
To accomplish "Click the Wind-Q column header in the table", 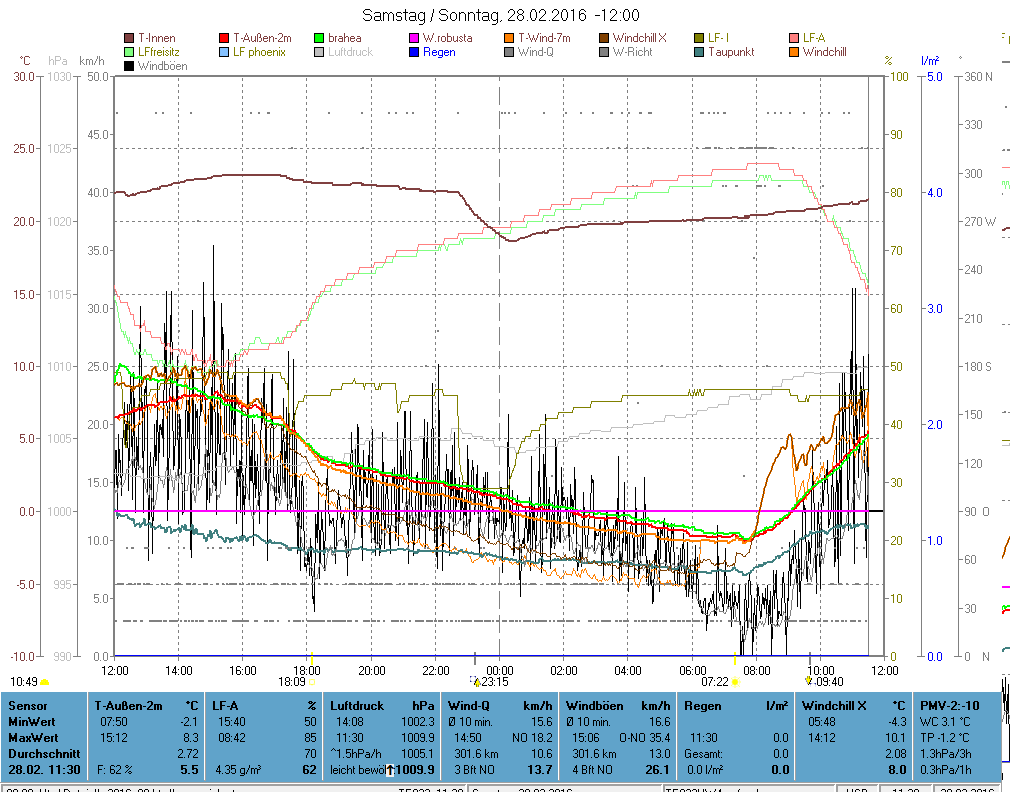I will (x=471, y=705).
